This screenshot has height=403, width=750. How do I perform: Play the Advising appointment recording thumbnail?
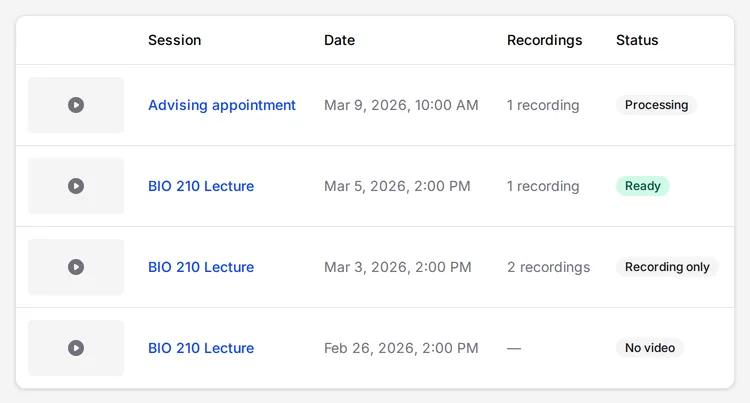[76, 105]
